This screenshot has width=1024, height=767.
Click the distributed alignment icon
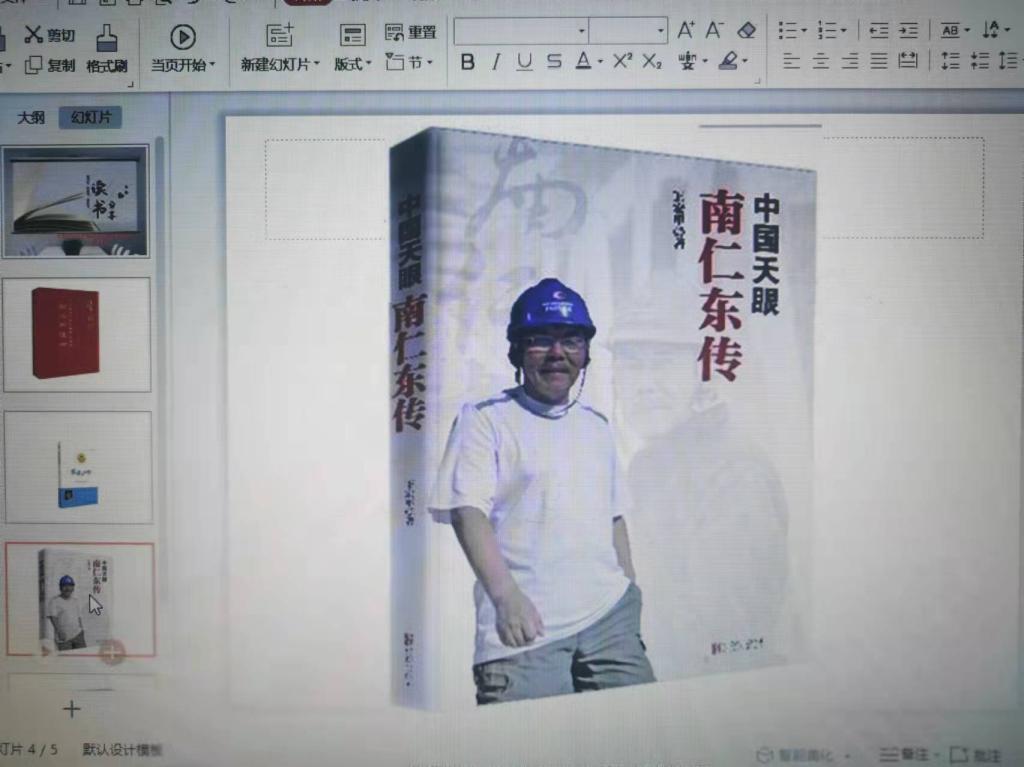point(908,61)
